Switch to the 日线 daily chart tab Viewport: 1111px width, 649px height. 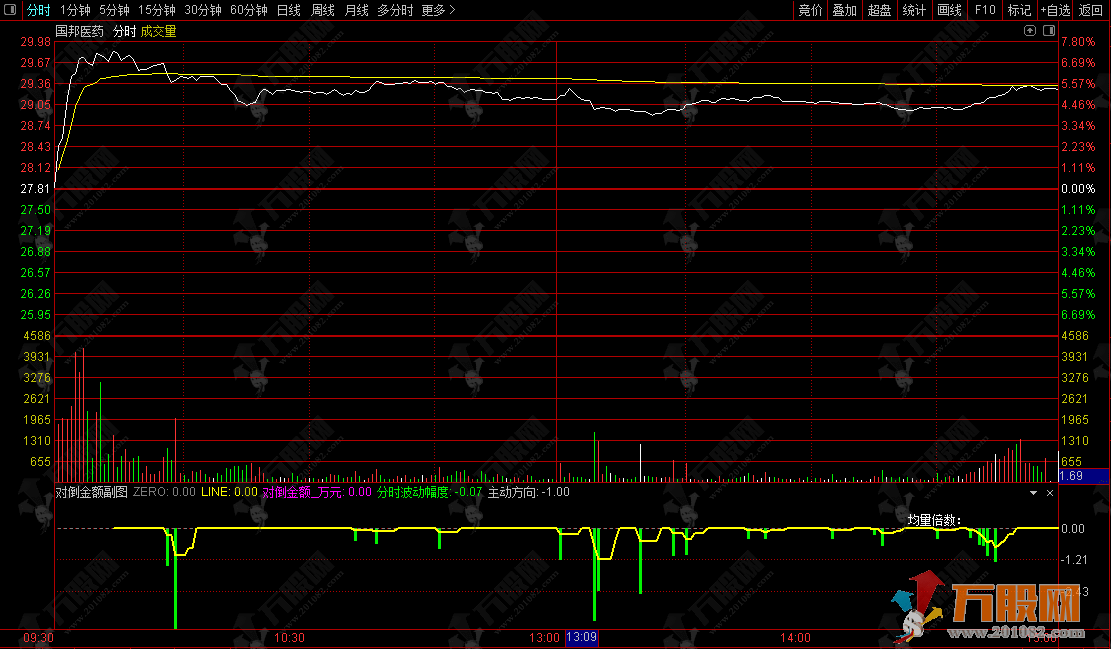[288, 10]
